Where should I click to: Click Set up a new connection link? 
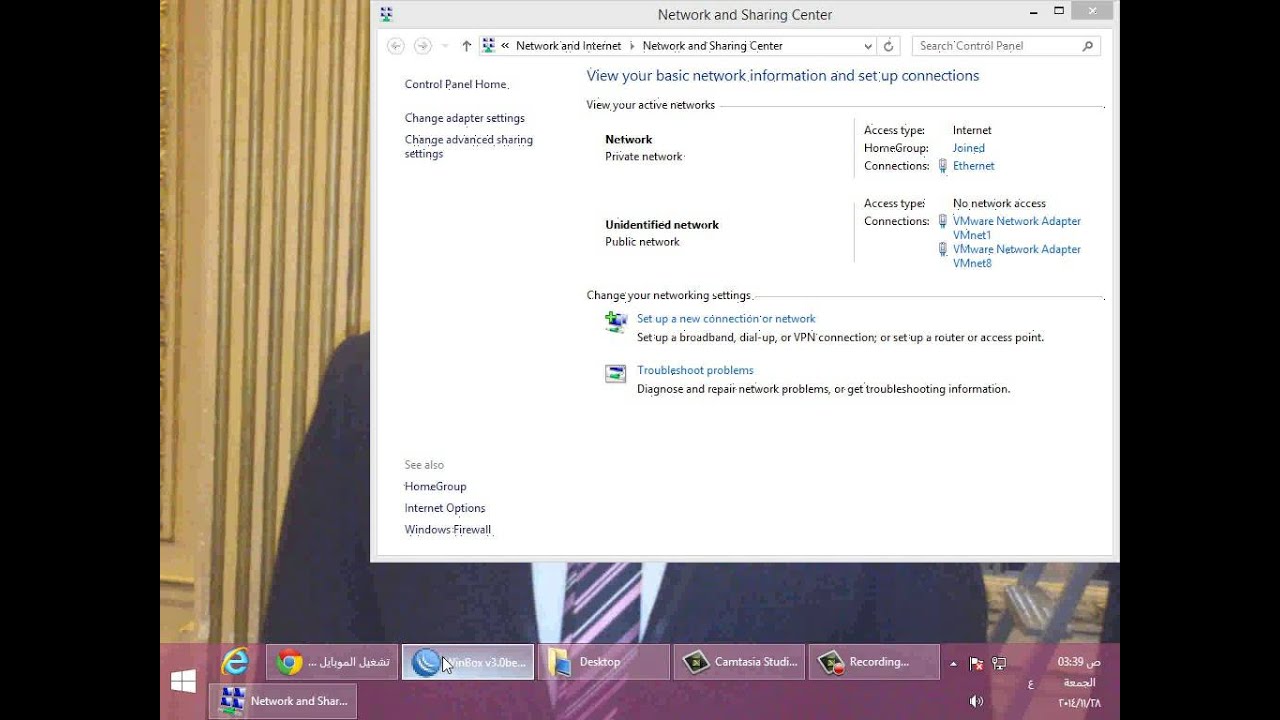726,319
